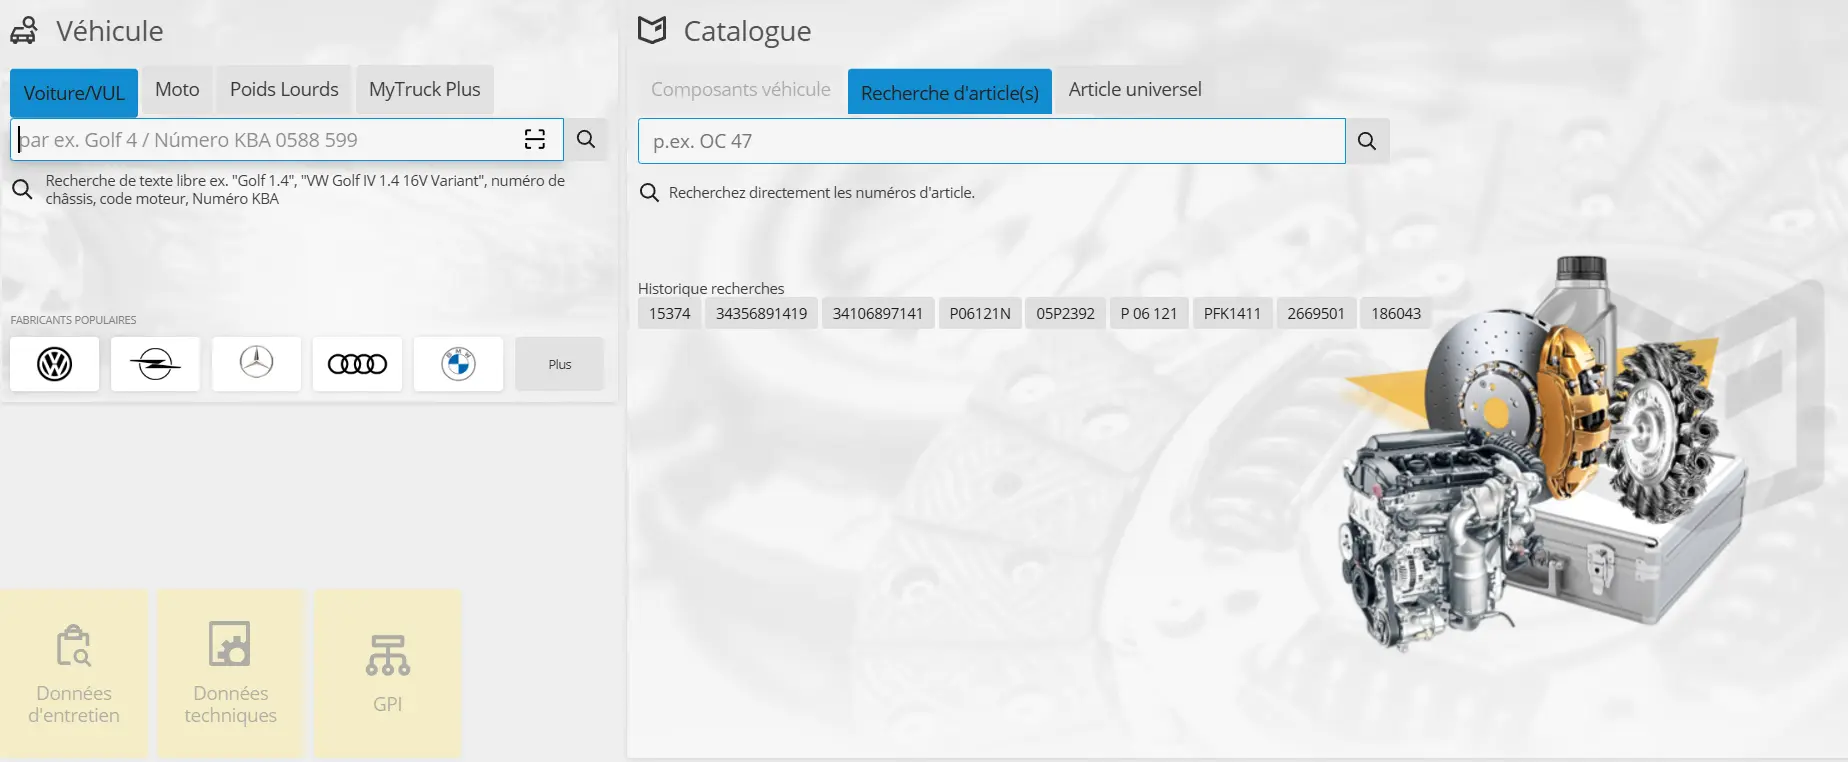Choose the Mercedes-Benz manufacturer logo
1848x762 pixels.
coord(256,364)
